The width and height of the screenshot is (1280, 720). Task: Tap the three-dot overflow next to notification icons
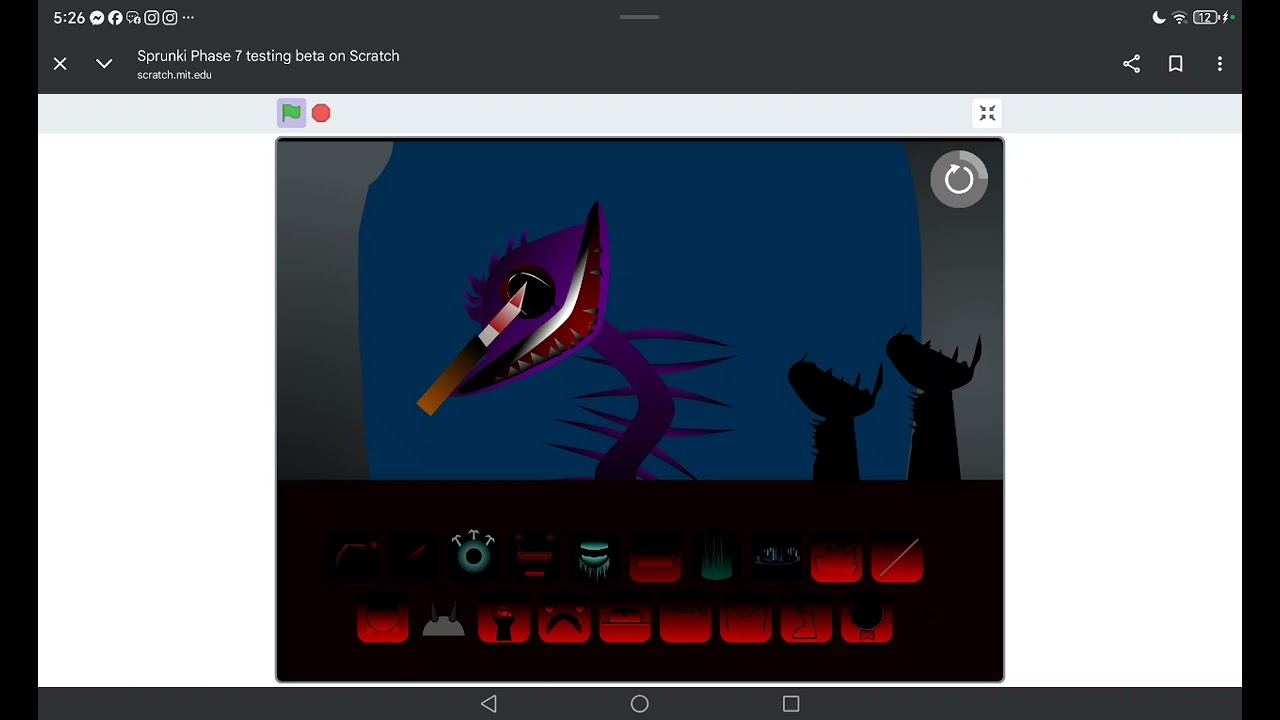click(189, 18)
